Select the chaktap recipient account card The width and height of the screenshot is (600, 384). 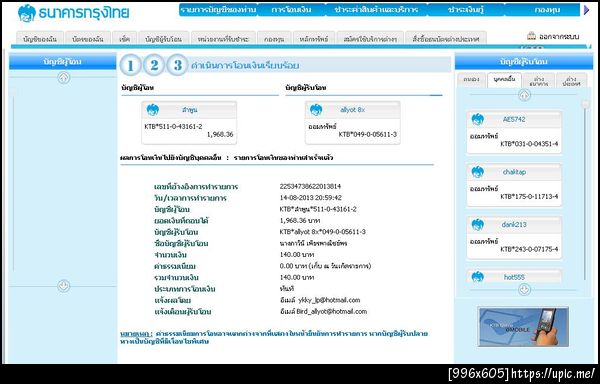(514, 185)
